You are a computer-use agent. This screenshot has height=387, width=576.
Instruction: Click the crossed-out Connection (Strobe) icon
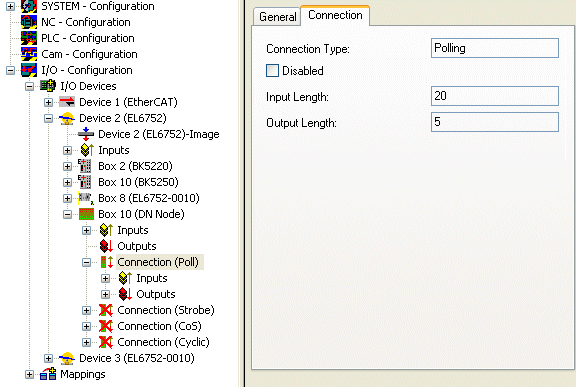click(x=106, y=310)
